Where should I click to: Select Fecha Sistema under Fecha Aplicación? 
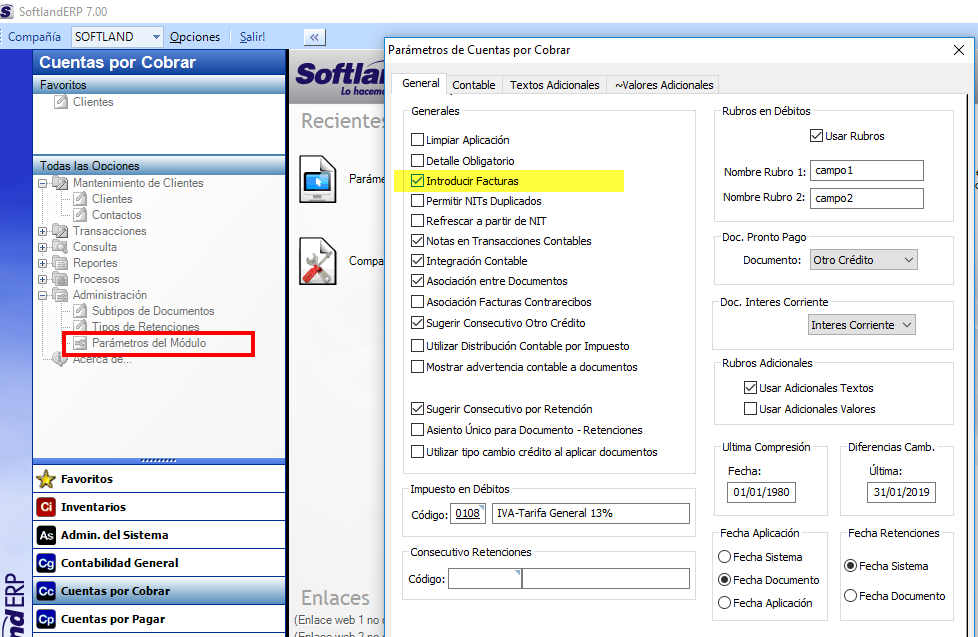(724, 557)
